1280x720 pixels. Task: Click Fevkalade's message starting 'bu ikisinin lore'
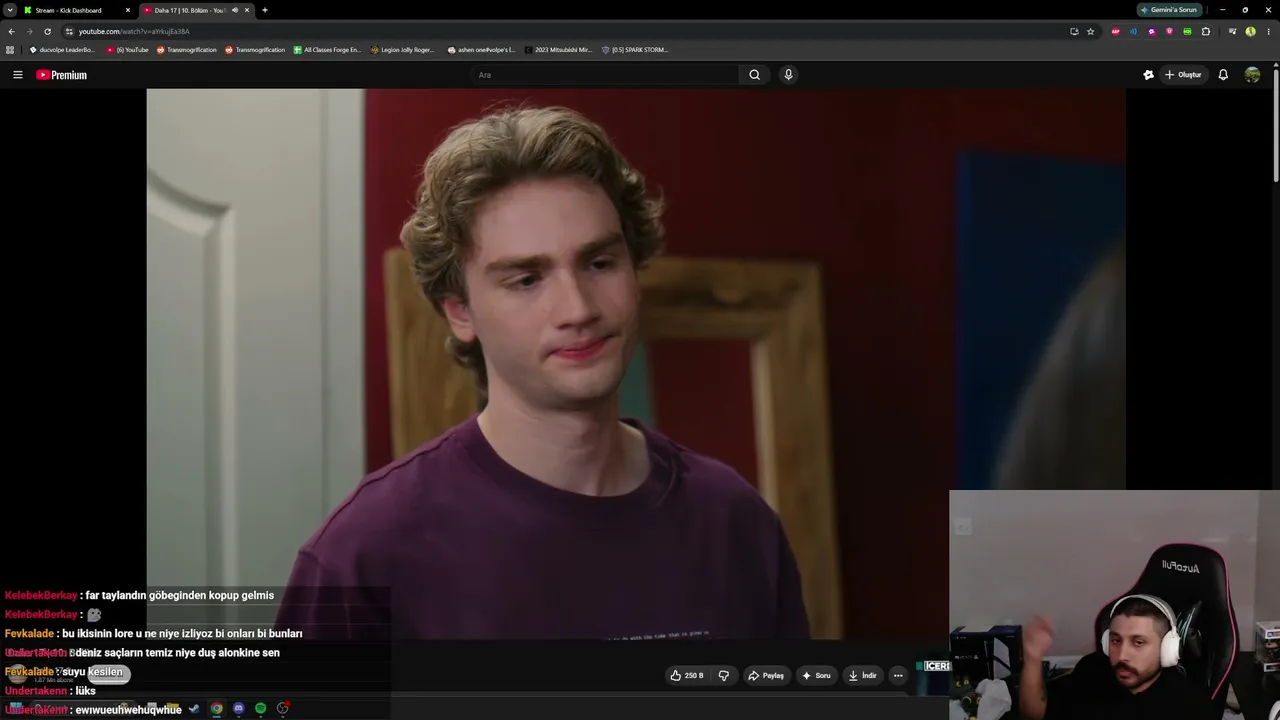click(182, 634)
